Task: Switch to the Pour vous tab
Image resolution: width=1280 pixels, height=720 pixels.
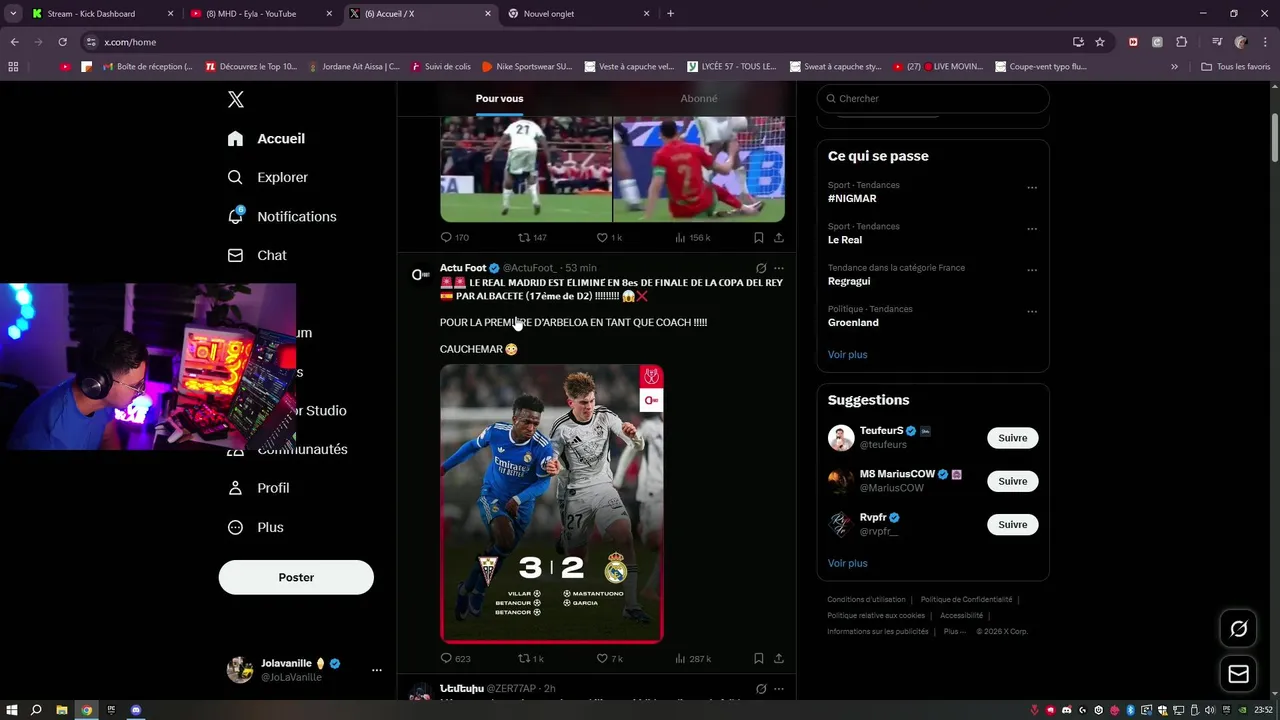Action: tap(499, 98)
